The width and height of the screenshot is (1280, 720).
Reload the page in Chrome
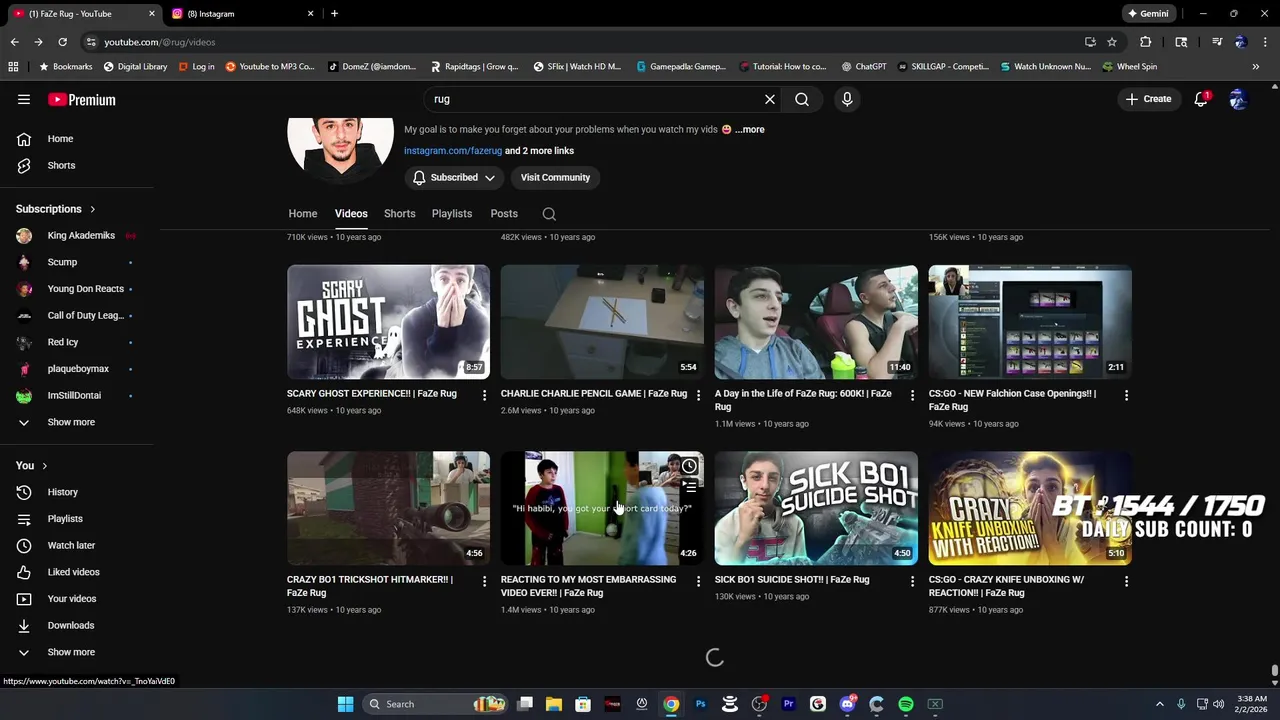(x=62, y=42)
